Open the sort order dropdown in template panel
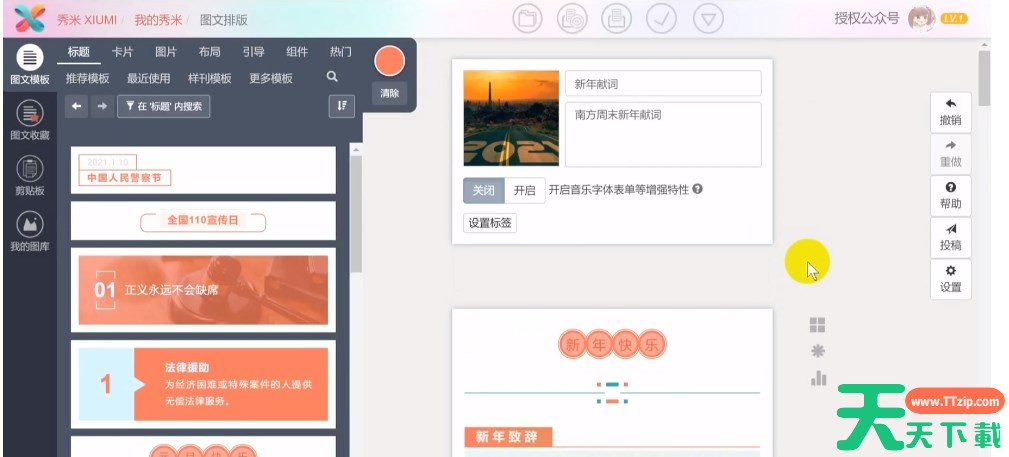This screenshot has width=1009, height=457. click(x=341, y=106)
